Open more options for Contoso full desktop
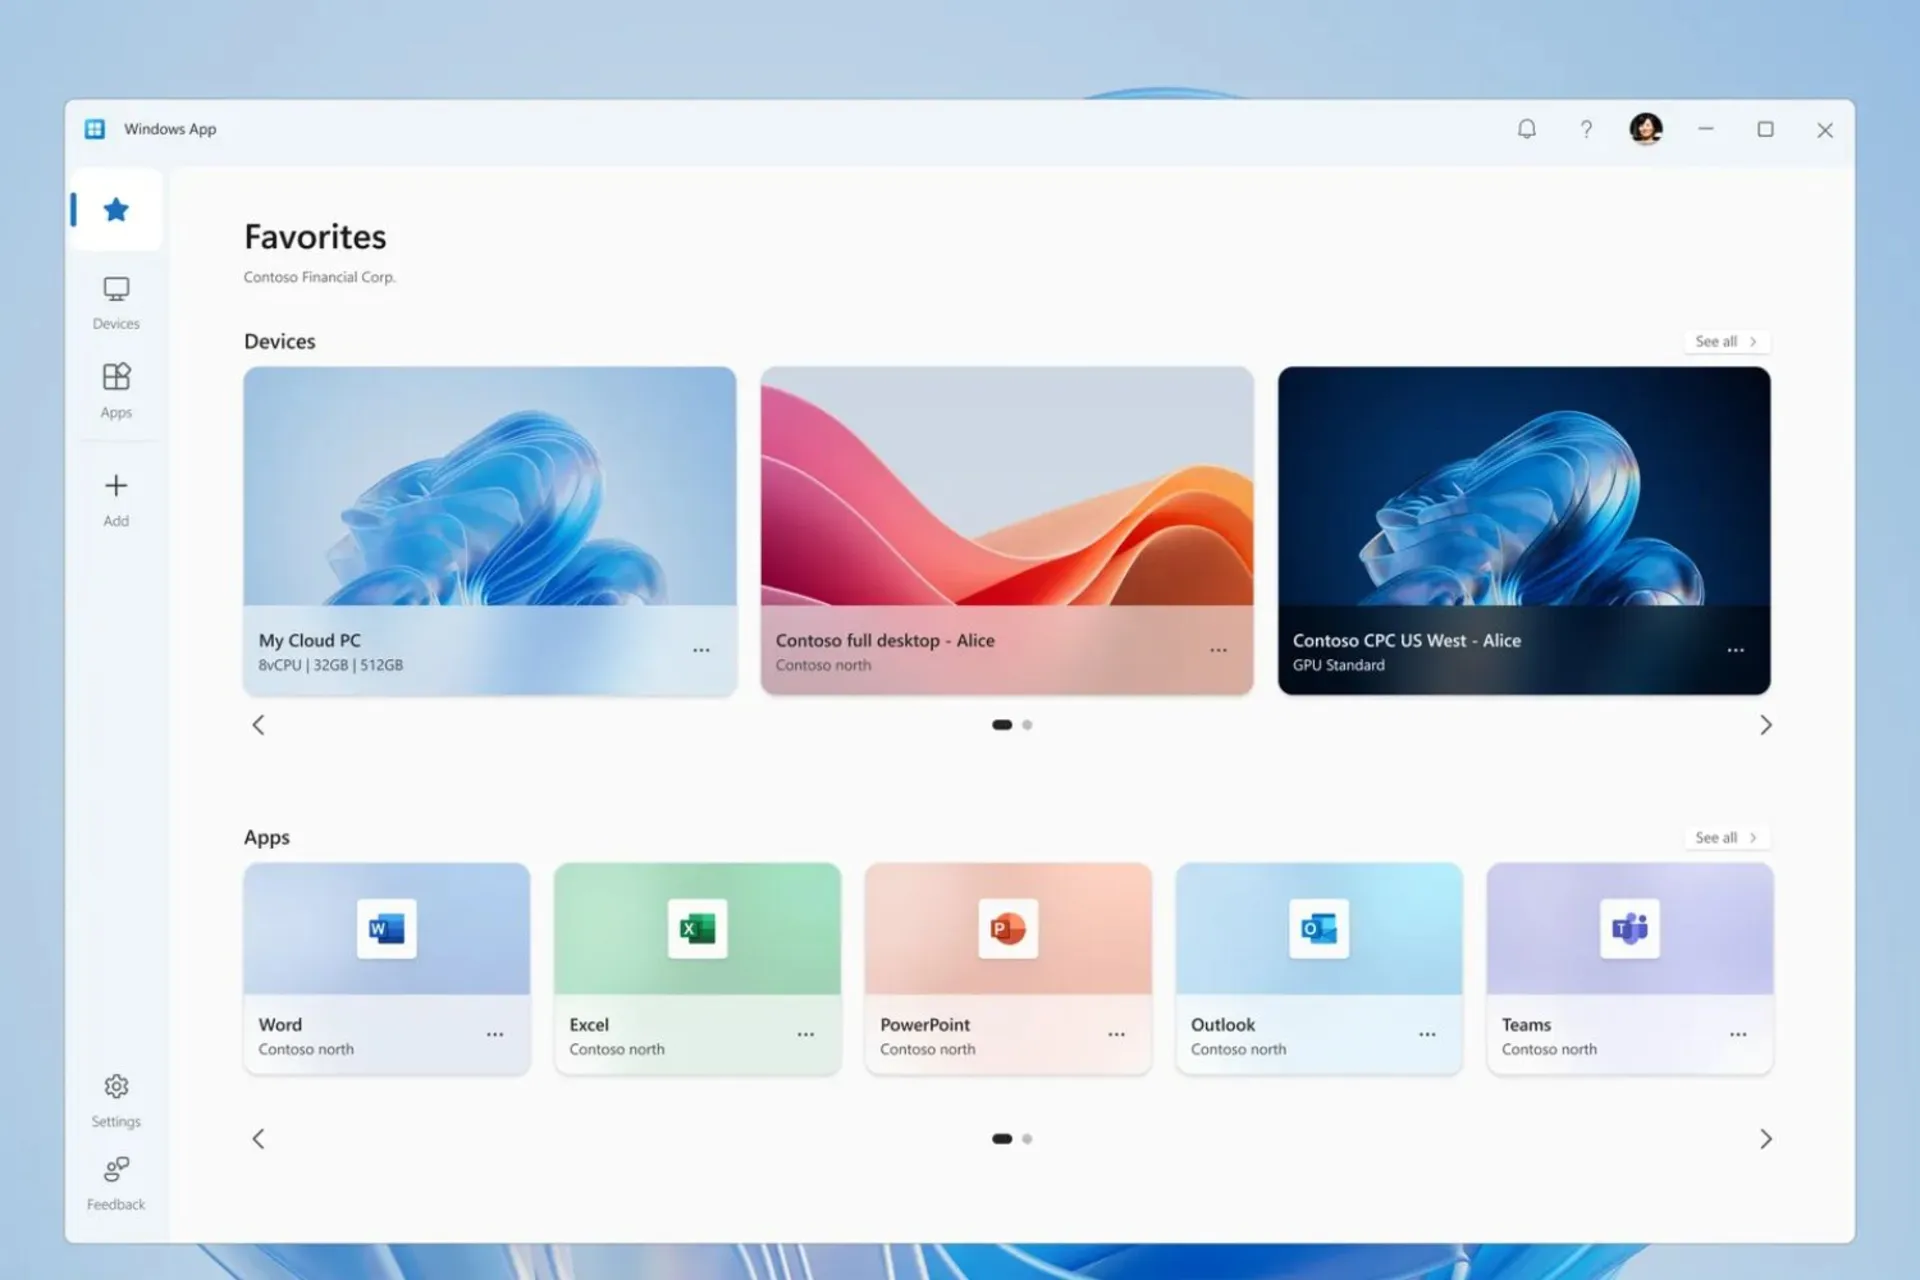 (x=1218, y=650)
